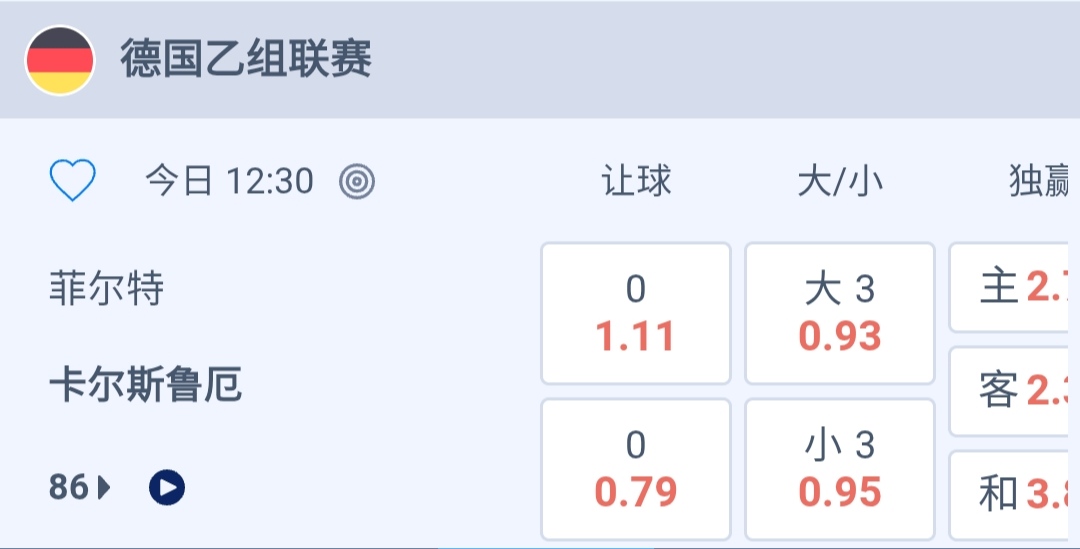Bet on 小 3 at 0.95
Viewport: 1080px width, 549px height.
840,469
